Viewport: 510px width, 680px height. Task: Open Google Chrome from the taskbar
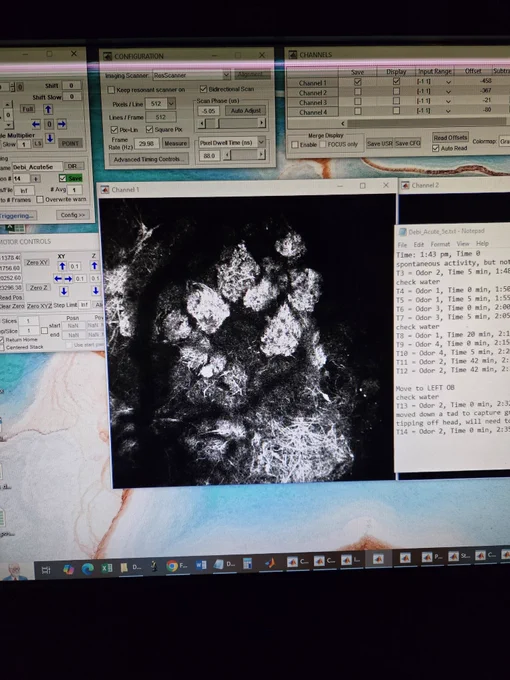click(x=172, y=566)
